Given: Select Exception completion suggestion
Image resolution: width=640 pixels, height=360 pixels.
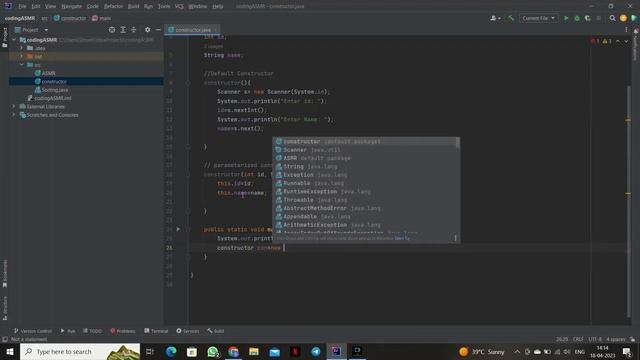Looking at the screenshot, I should [x=365, y=175].
